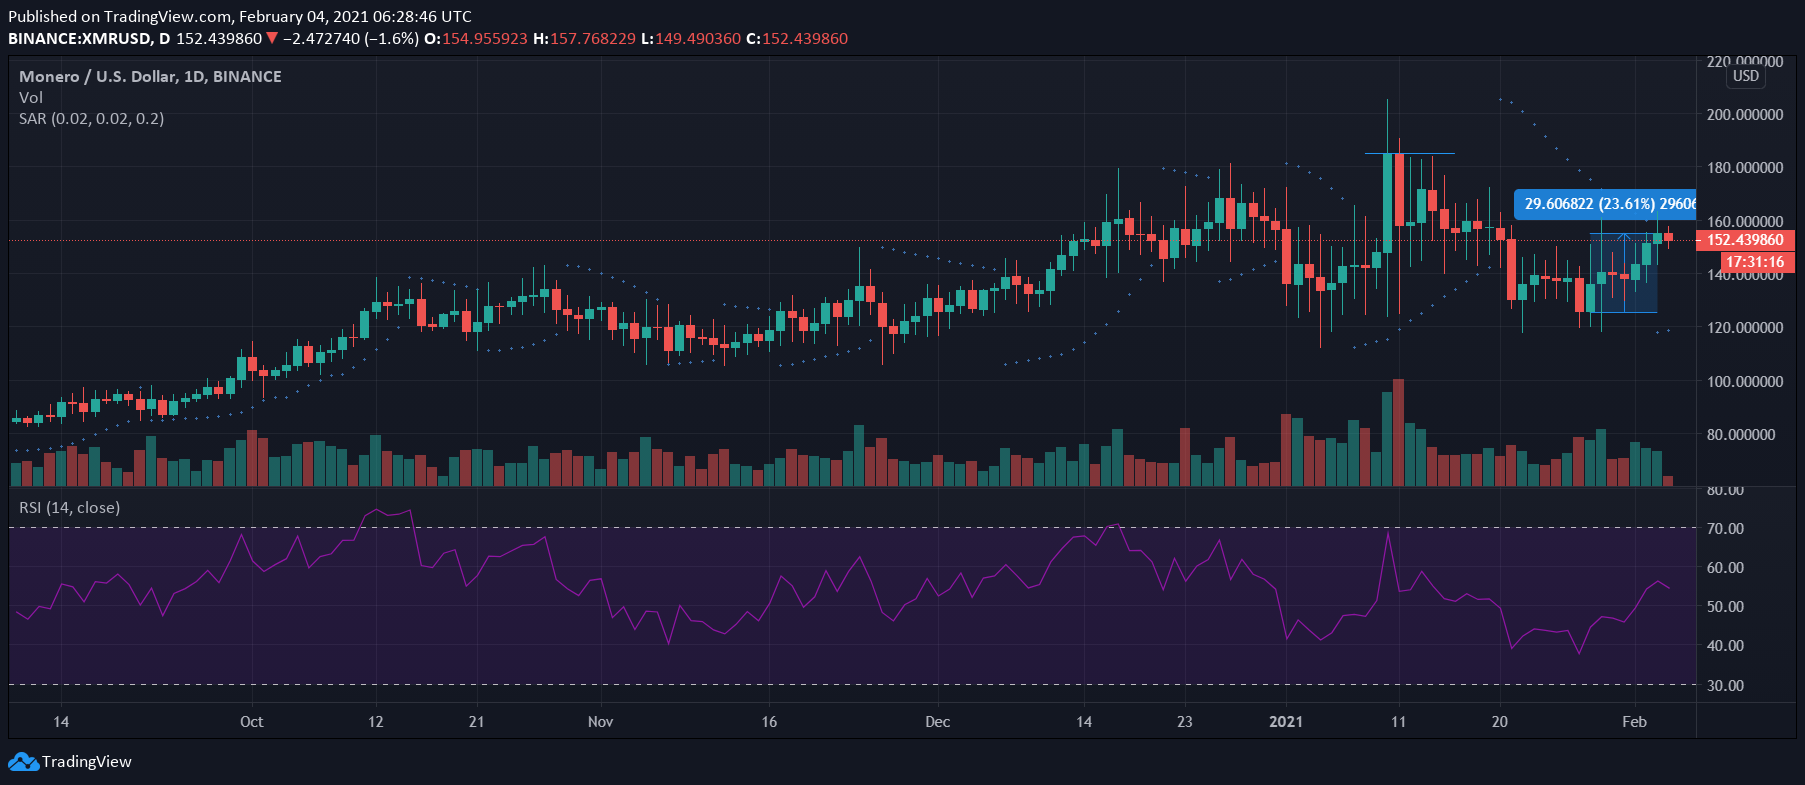This screenshot has height=785, width=1805.
Task: Click the red down-triangle price change icon
Action: pos(272,38)
